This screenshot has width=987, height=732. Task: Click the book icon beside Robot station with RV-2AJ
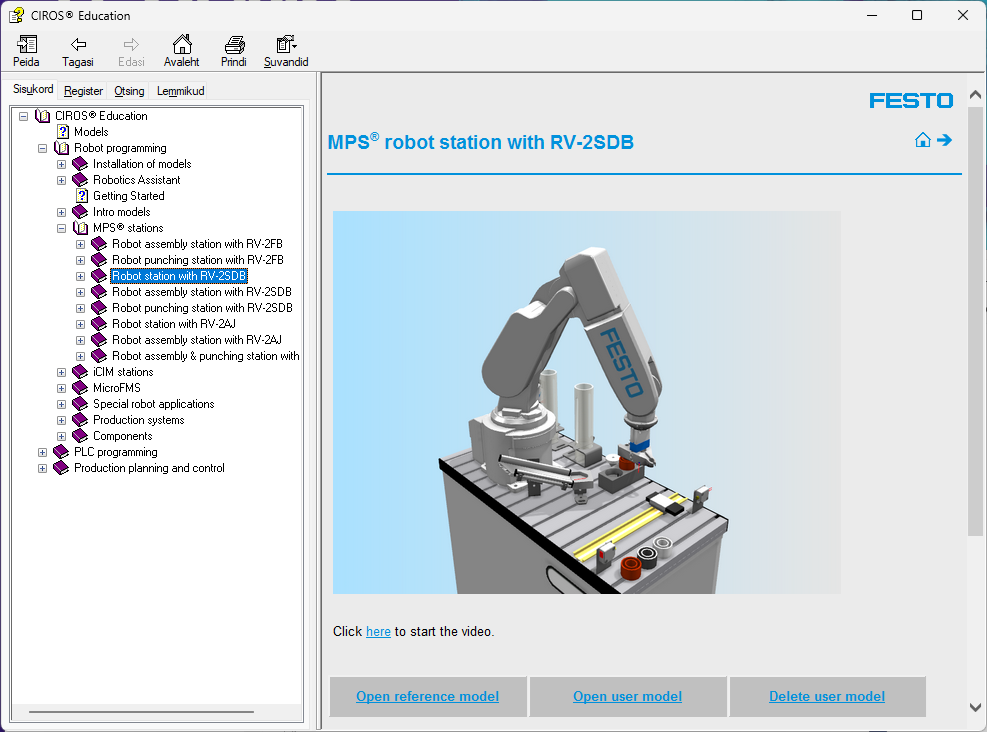pos(99,324)
